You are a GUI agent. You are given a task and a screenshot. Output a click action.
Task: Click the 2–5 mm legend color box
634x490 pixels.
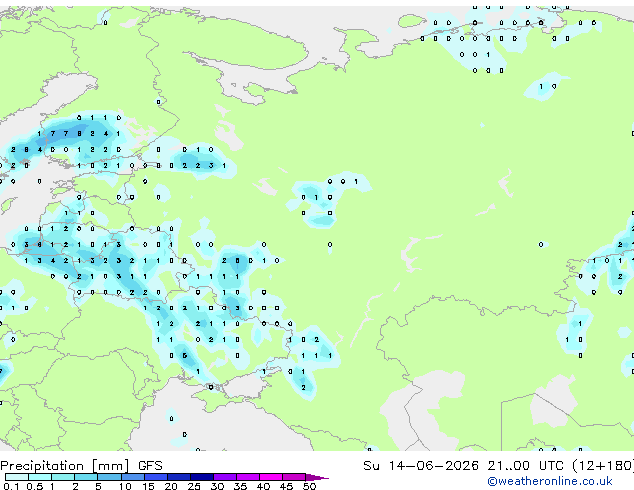click(x=86, y=477)
